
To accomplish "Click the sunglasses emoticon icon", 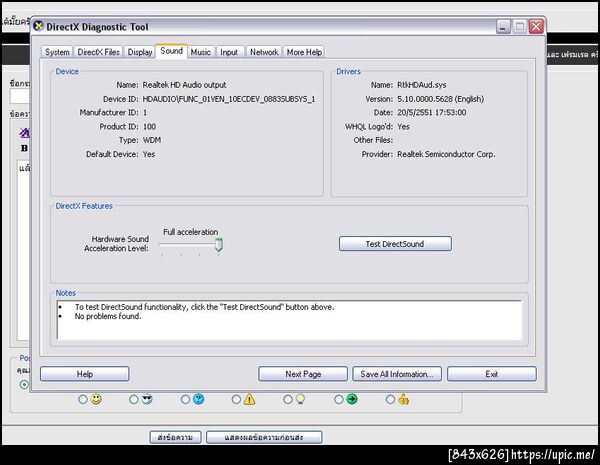I will pyautogui.click(x=147, y=399).
